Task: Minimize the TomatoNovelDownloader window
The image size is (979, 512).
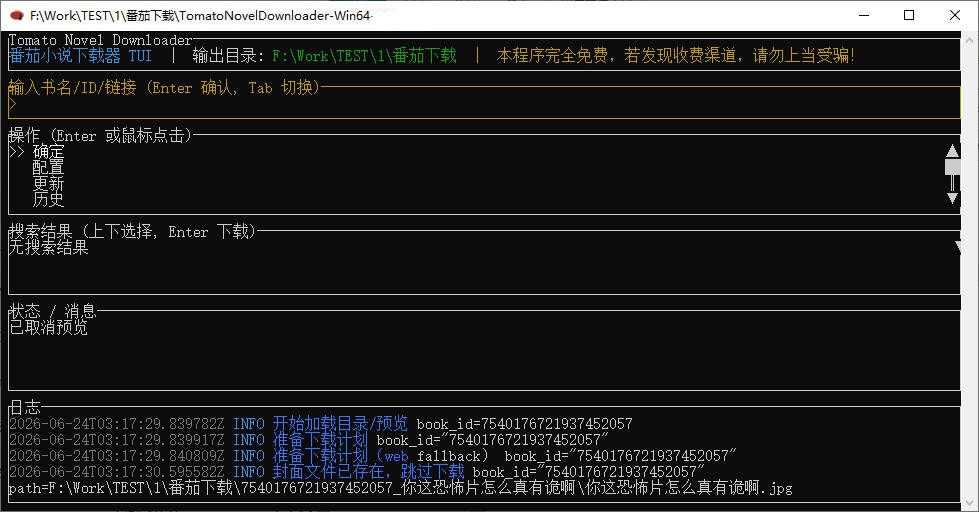Action: [x=864, y=15]
